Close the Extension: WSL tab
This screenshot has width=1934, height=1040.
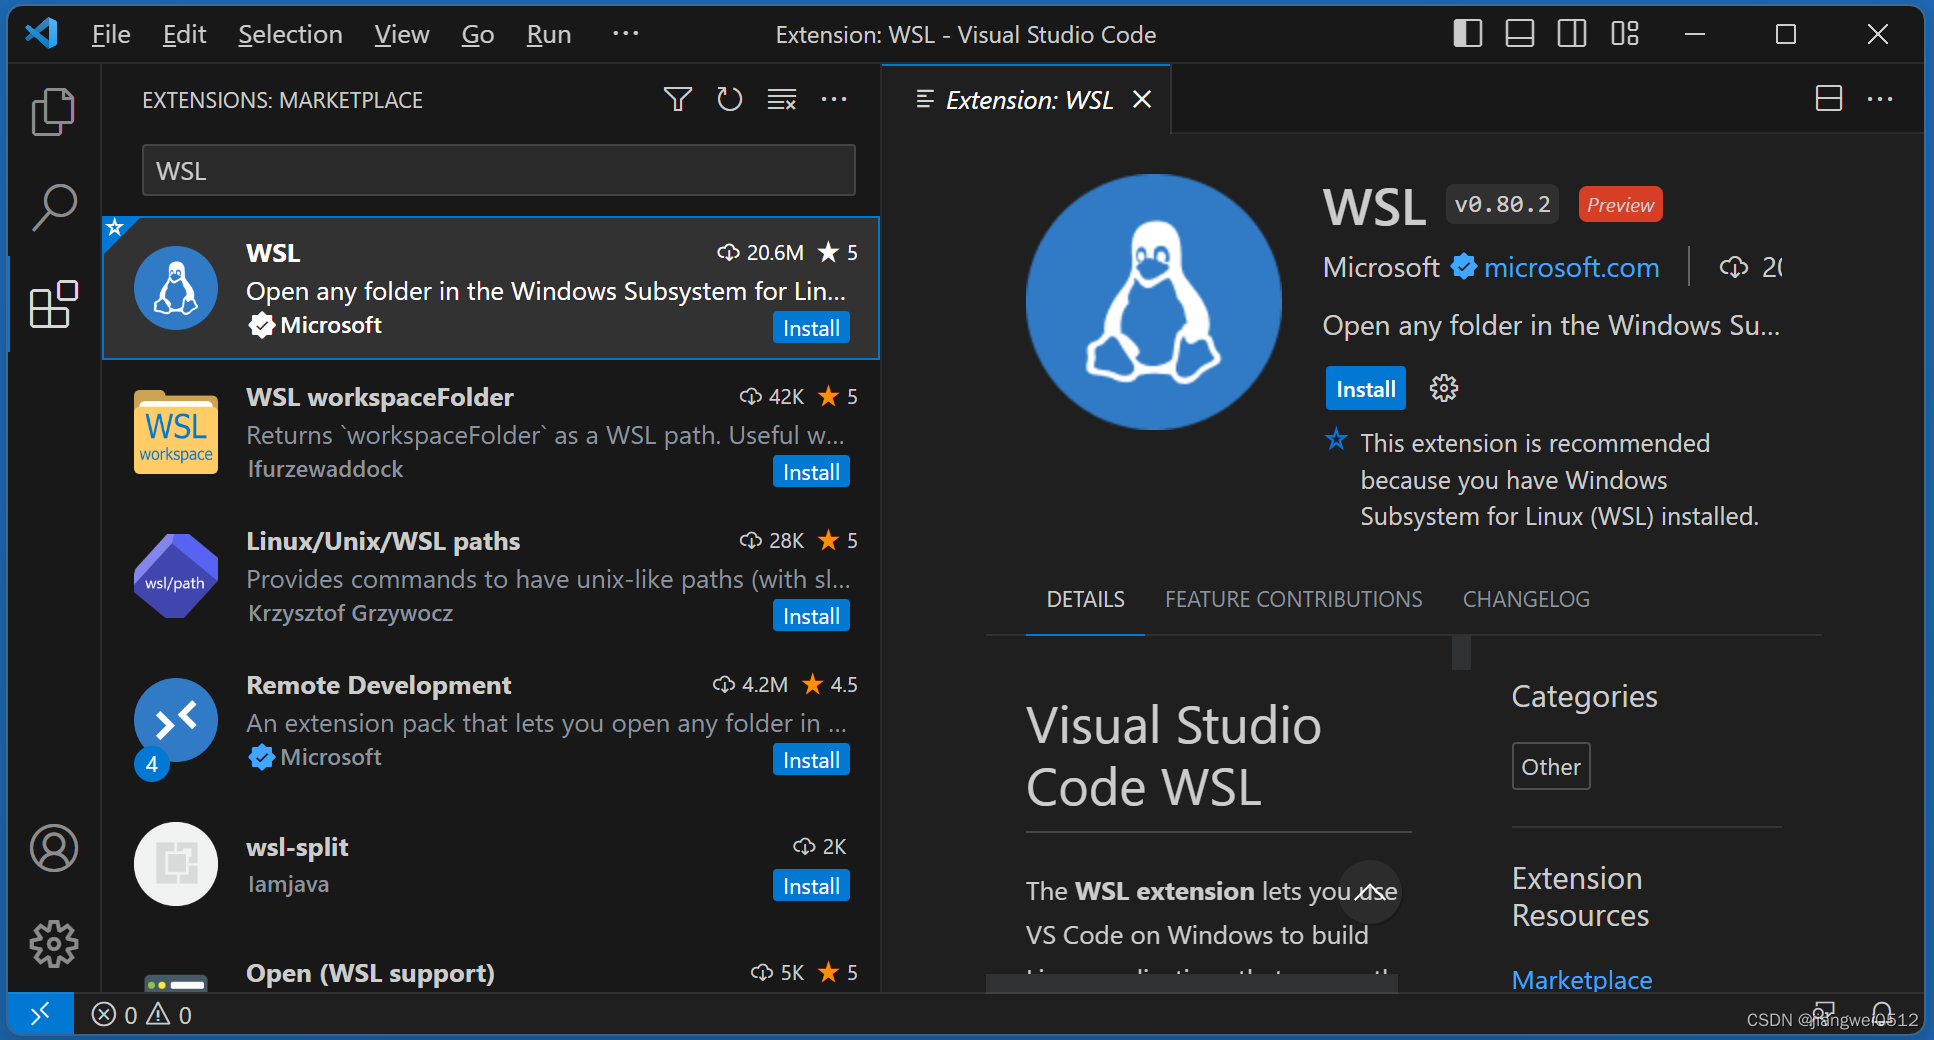[1142, 99]
